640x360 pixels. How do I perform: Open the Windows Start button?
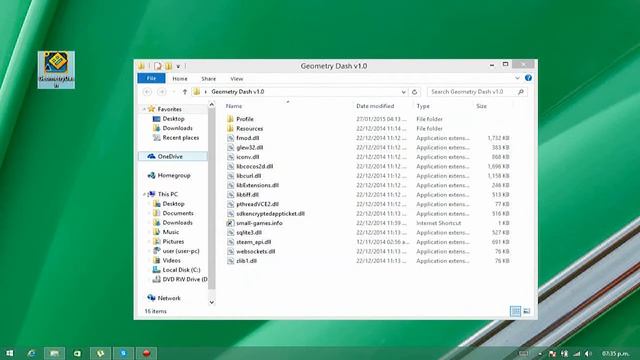pos(10,353)
